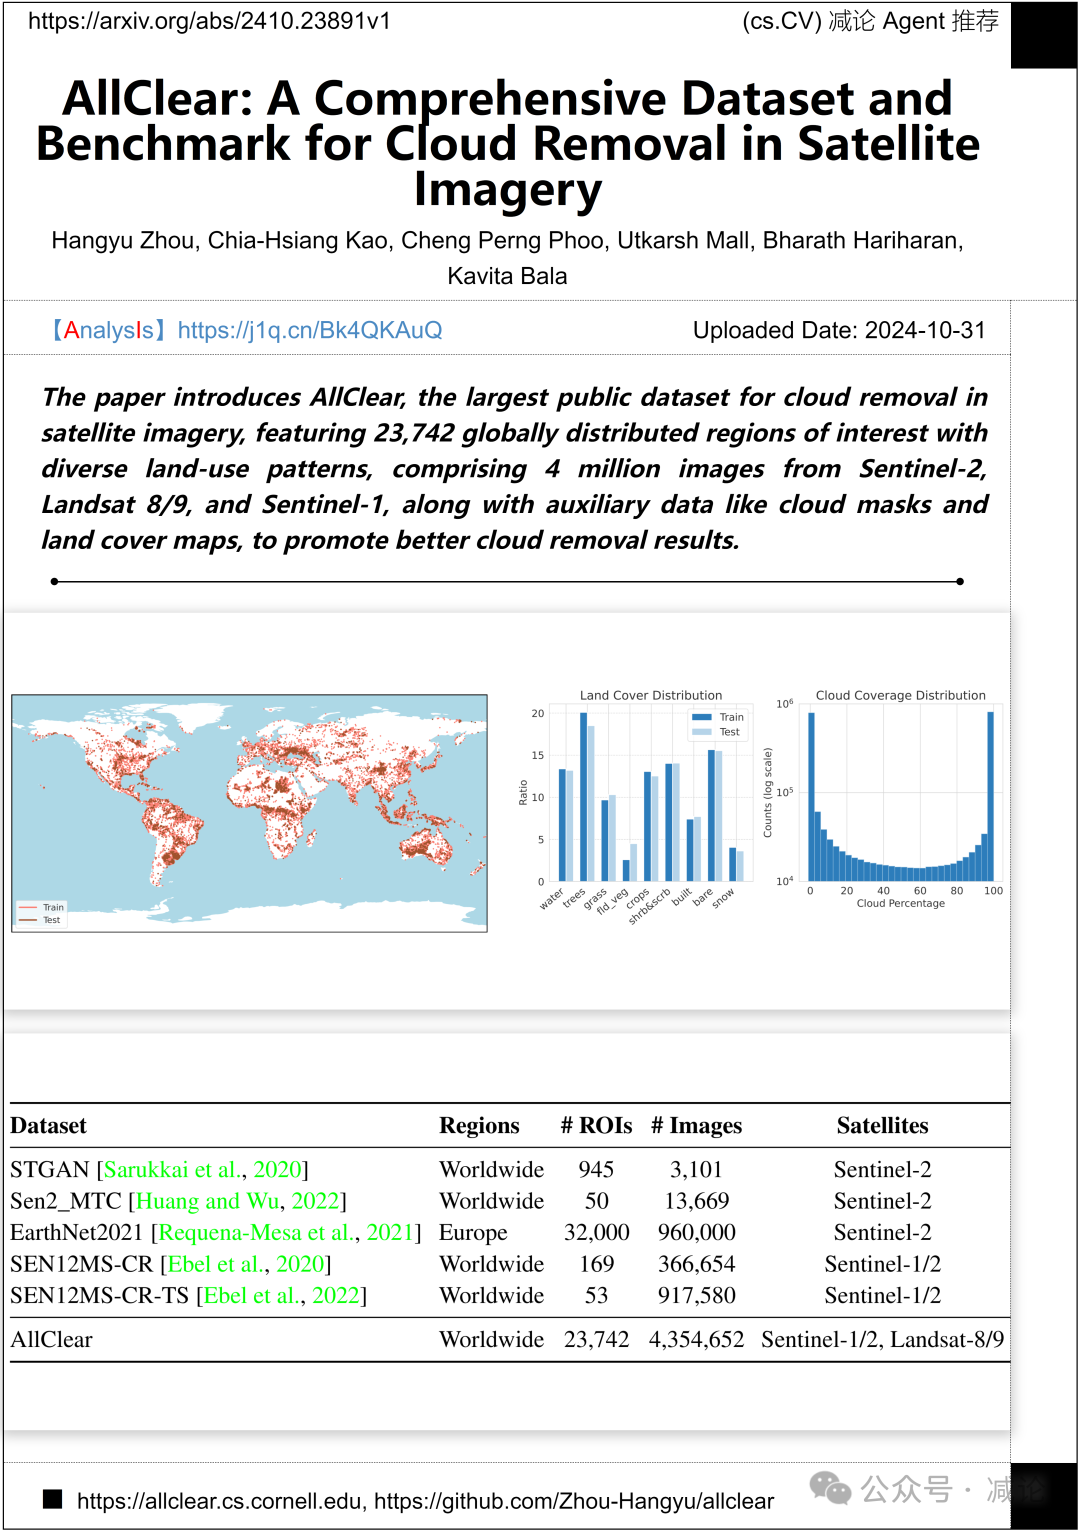Click the SEN12MS-CR images value 366,654
Screen dimensions: 1080x1533
[x=696, y=1264]
